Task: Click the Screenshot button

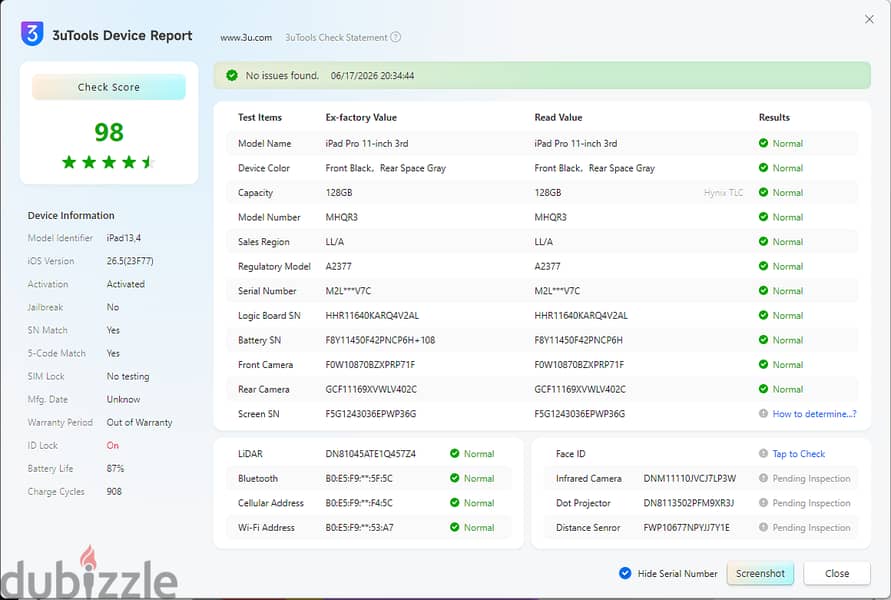Action: 760,573
